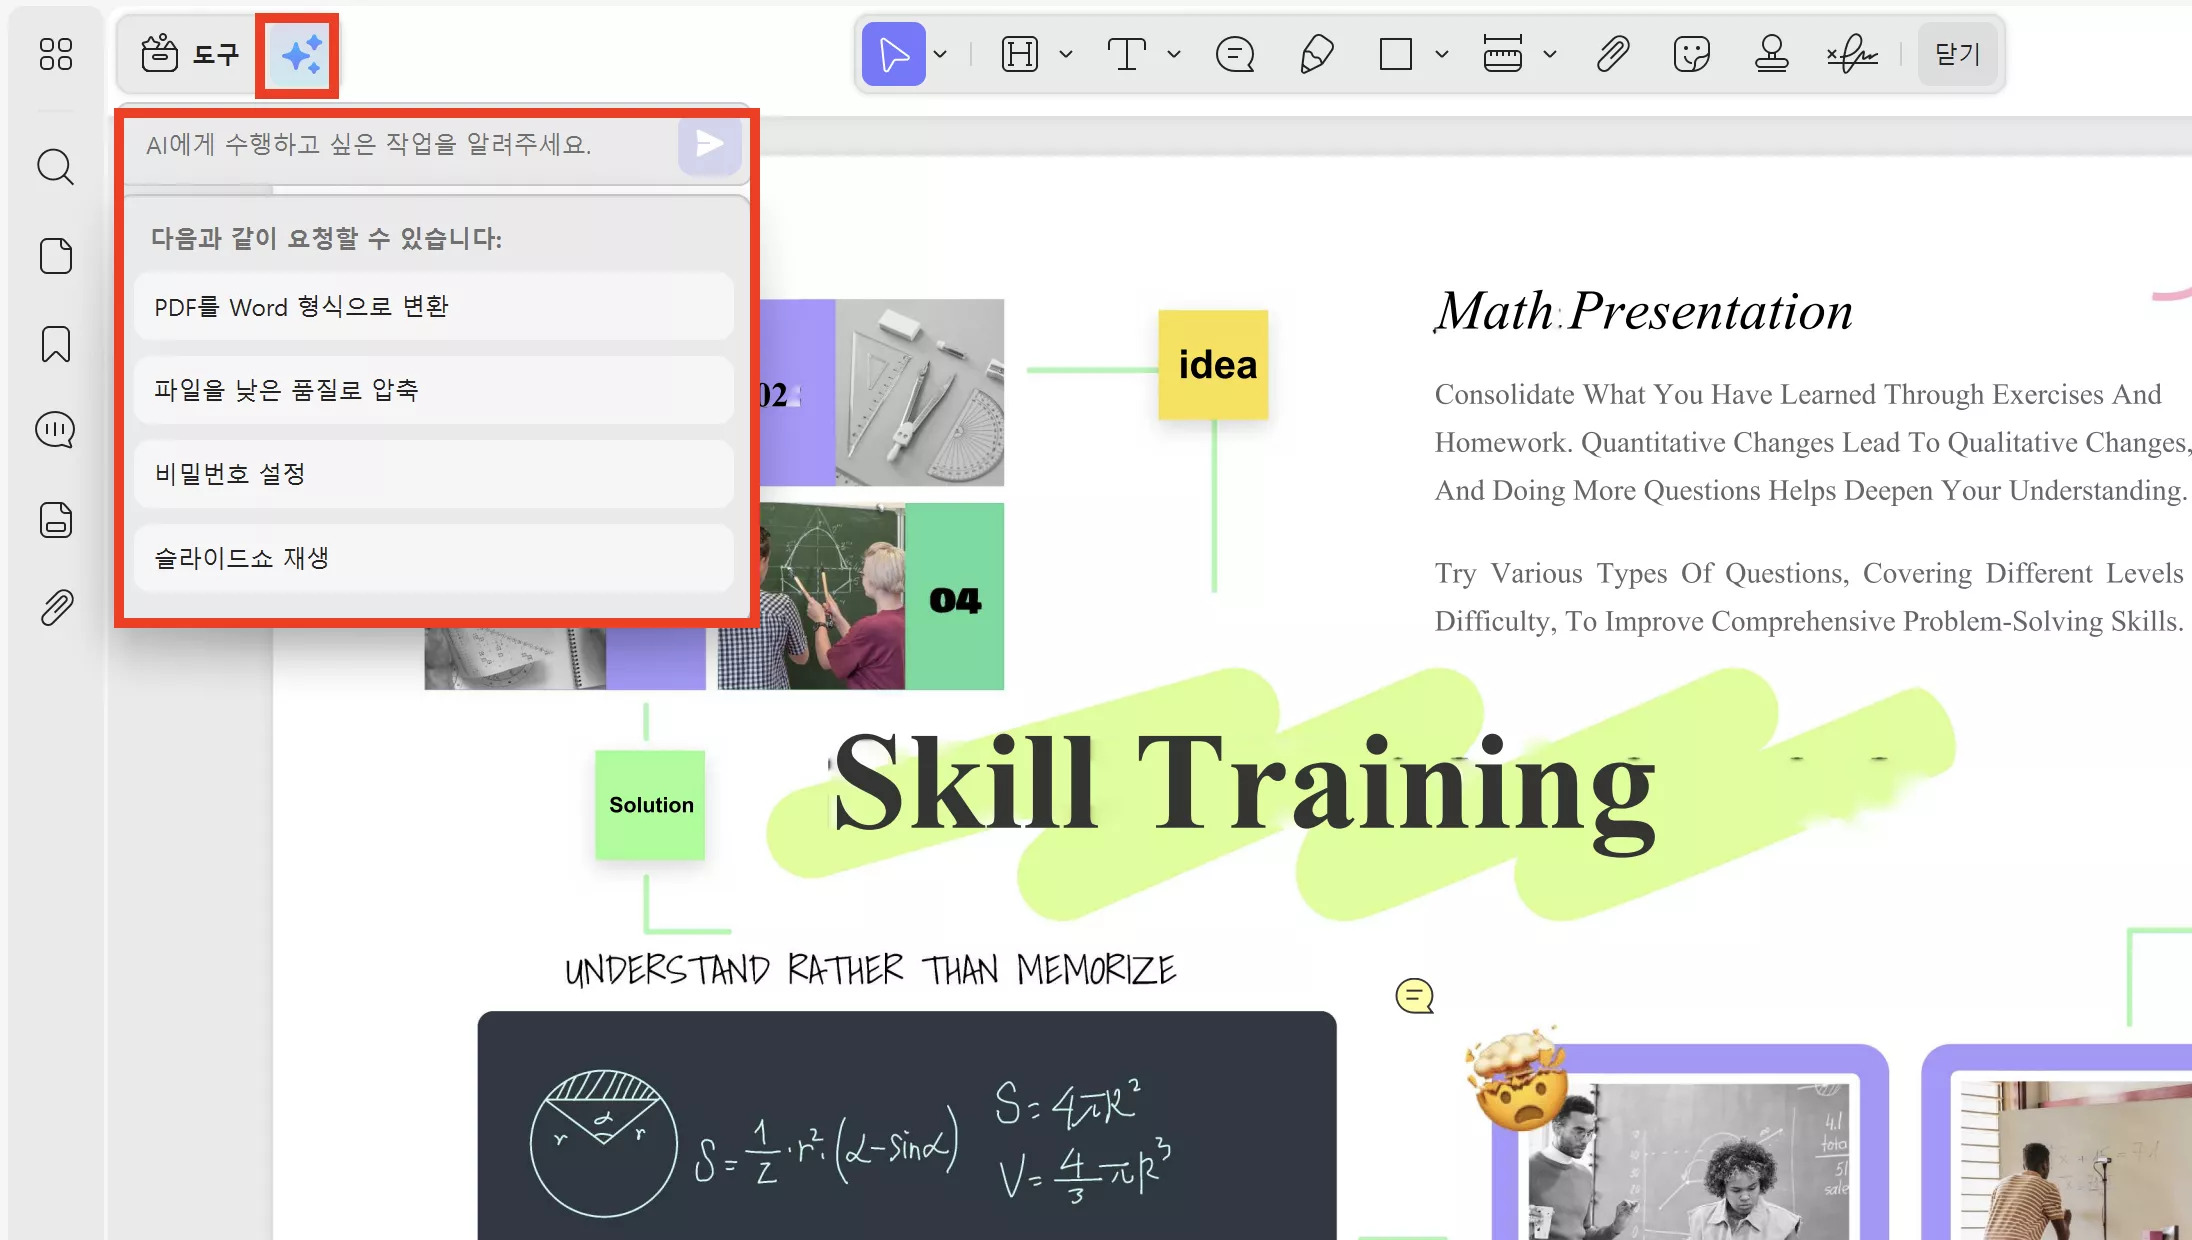Viewport: 2192px width, 1240px height.
Task: Click the AI sparkle assistant icon
Action: [300, 55]
